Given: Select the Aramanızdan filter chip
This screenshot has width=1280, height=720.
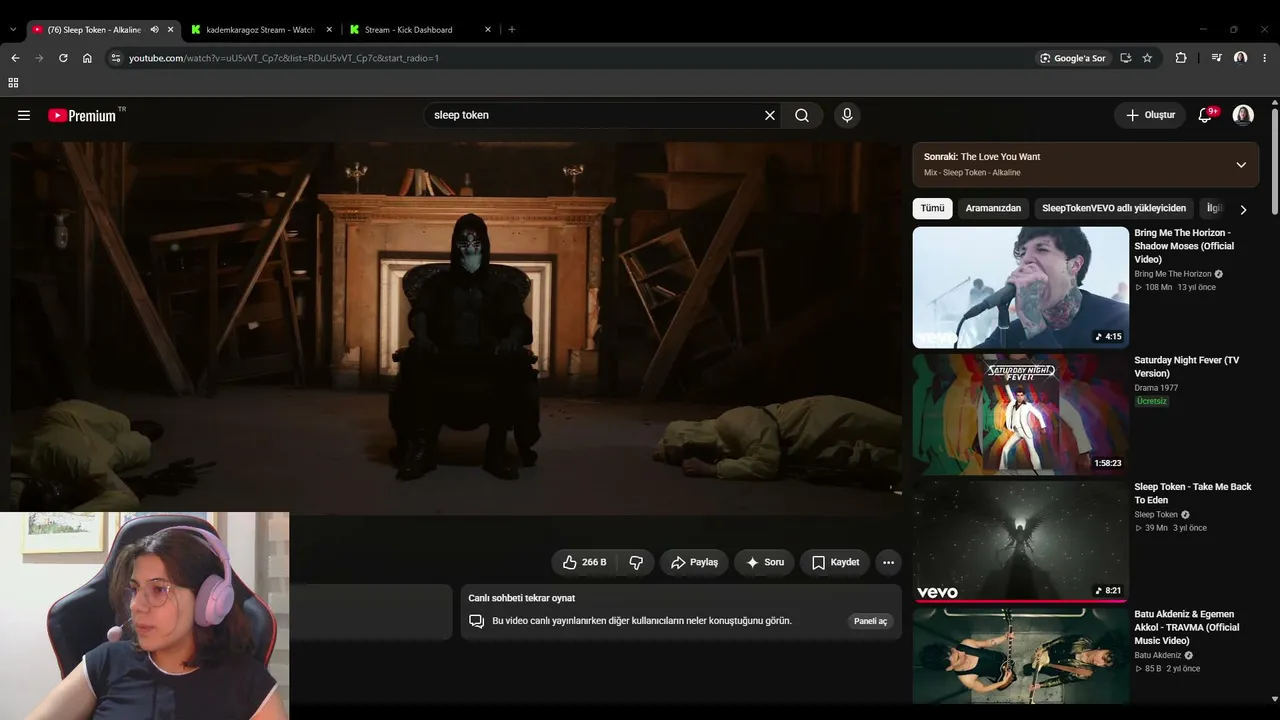Looking at the screenshot, I should point(993,208).
